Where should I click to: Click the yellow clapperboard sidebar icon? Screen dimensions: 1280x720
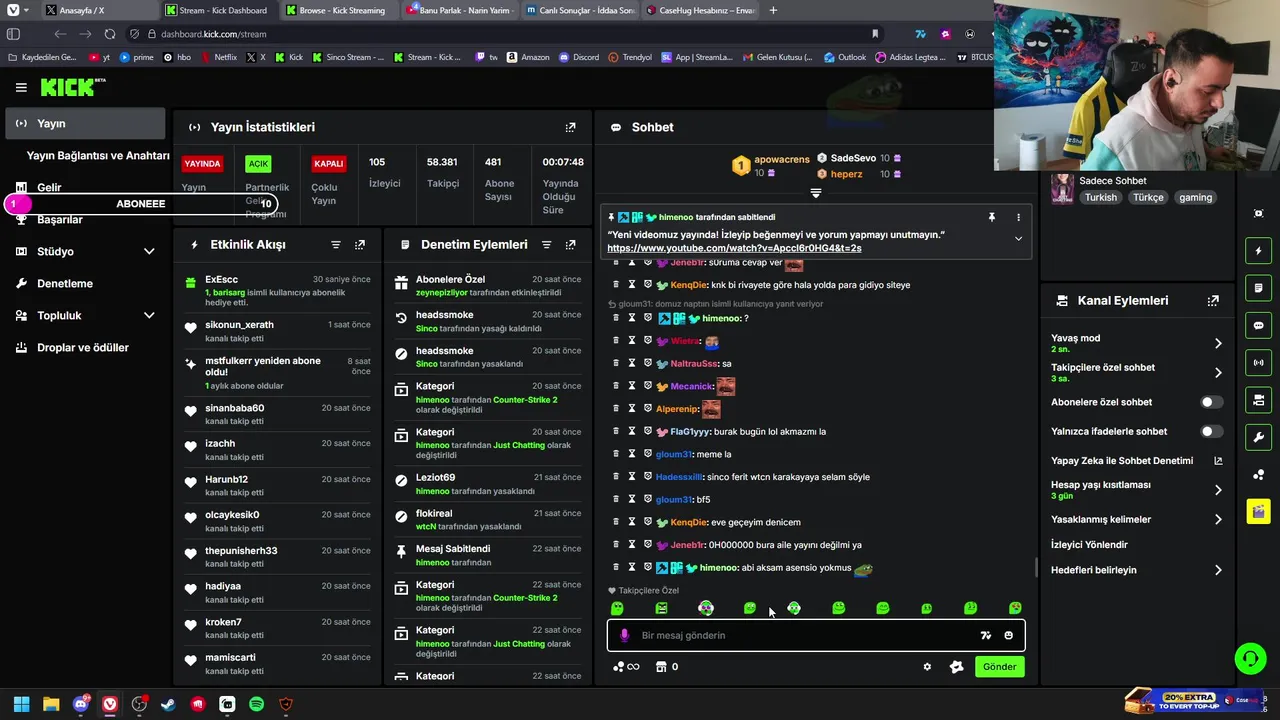click(1258, 511)
